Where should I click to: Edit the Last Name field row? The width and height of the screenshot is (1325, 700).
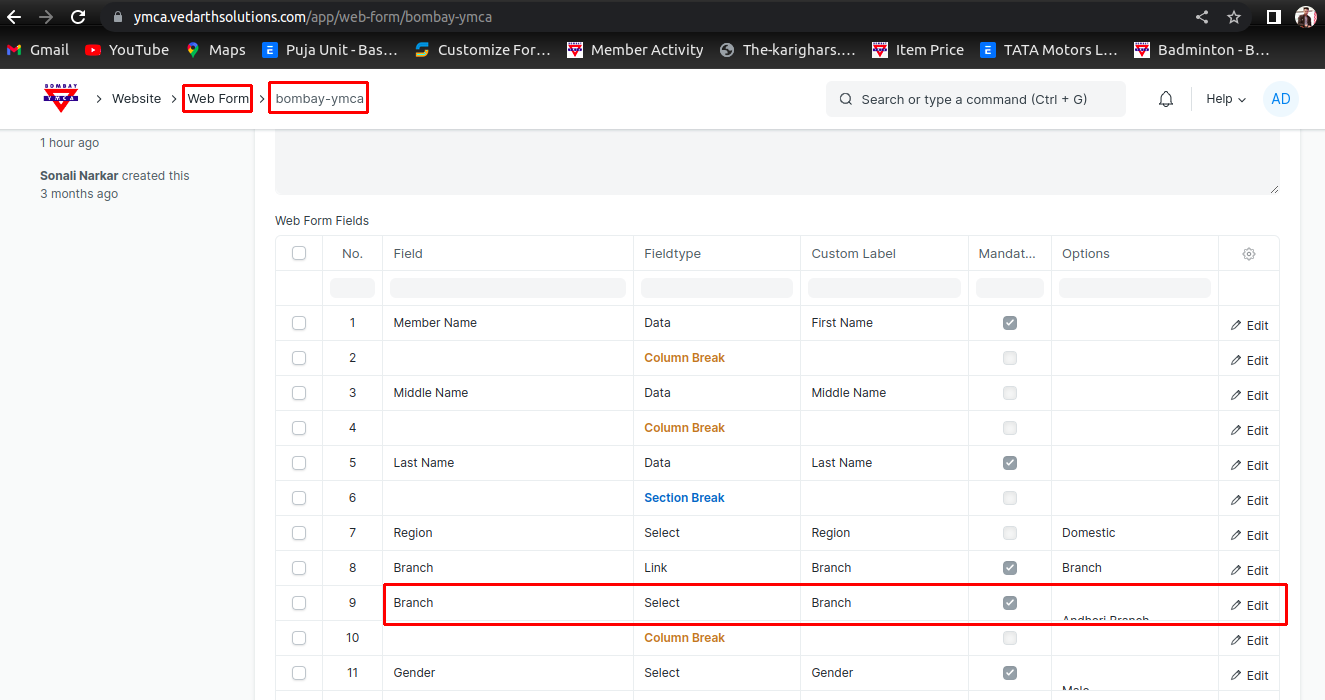(x=1249, y=465)
